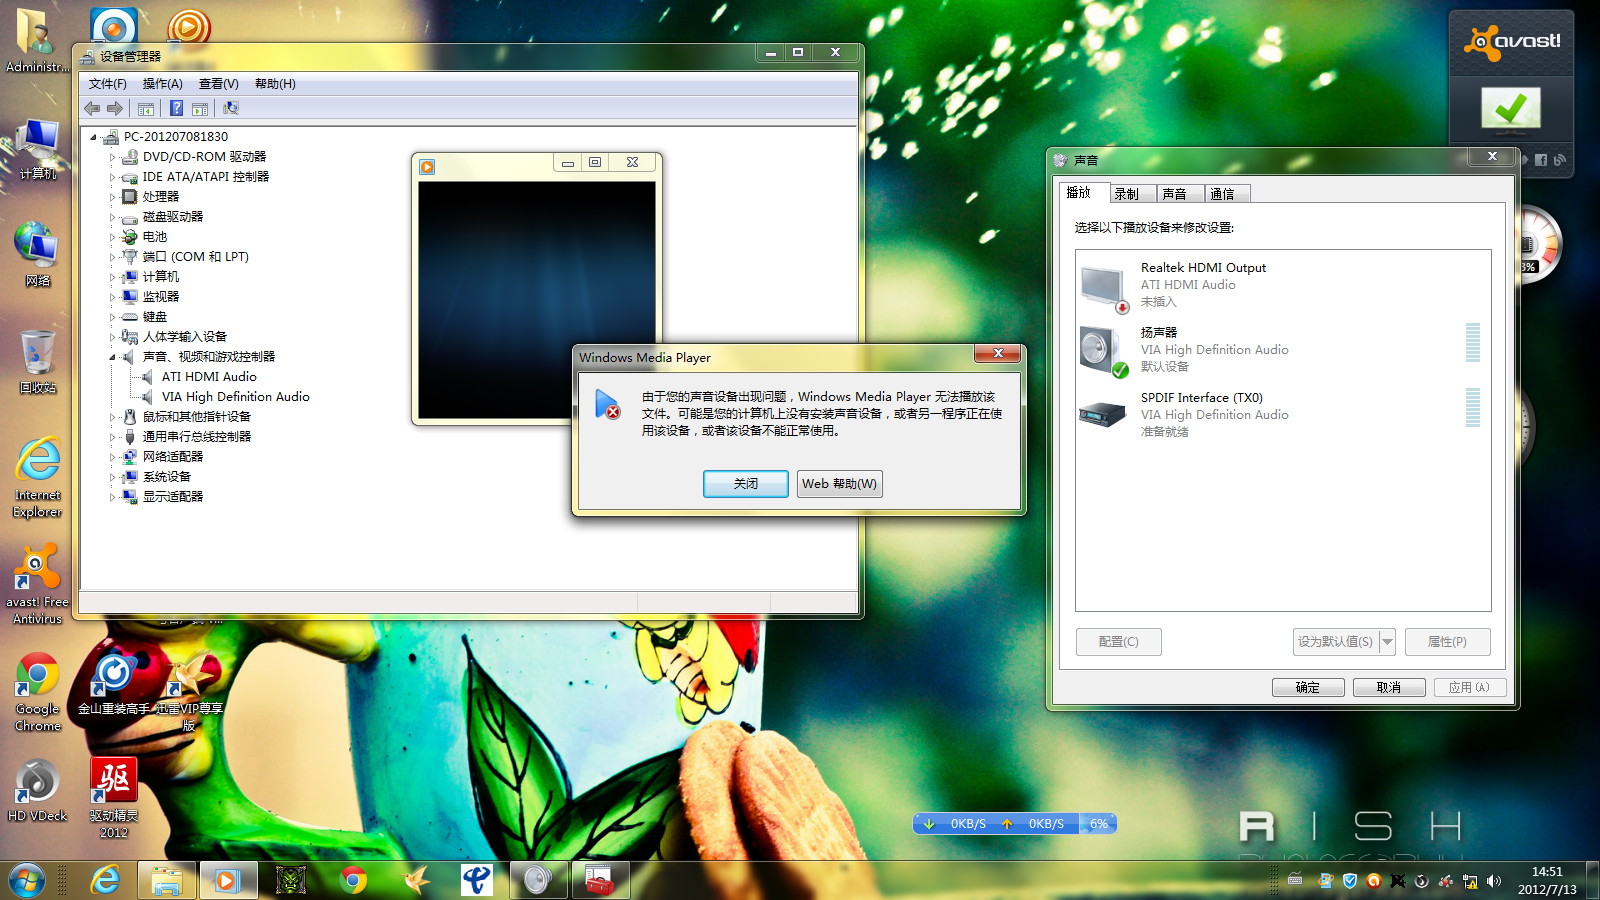Image resolution: width=1600 pixels, height=900 pixels.
Task: Click the Media Player icon in small window title
Action: tap(428, 167)
